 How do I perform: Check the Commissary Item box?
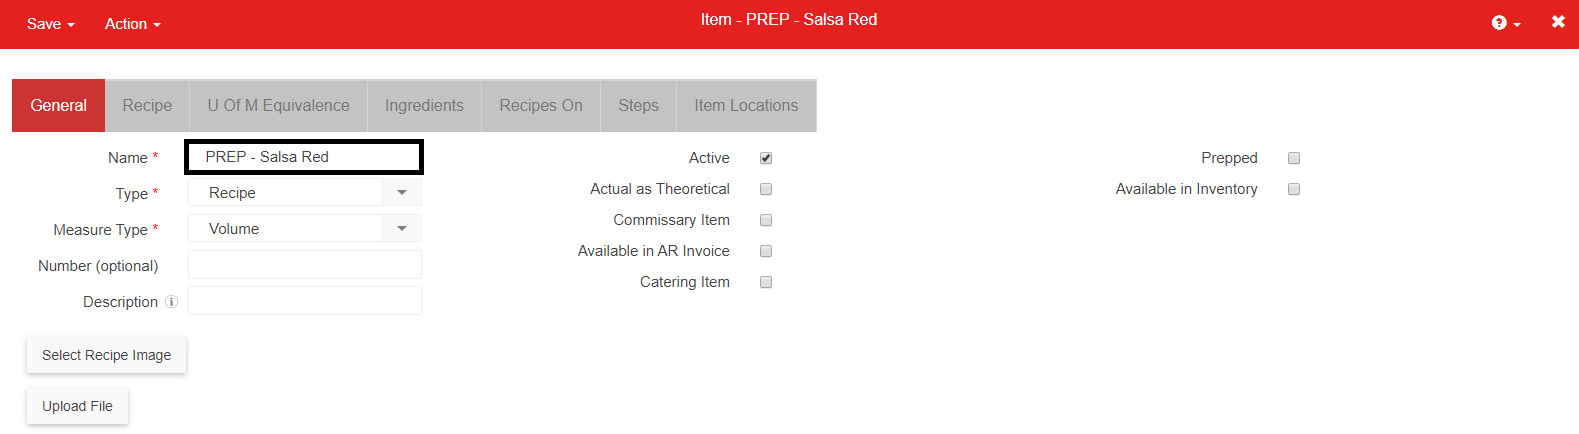(766, 220)
